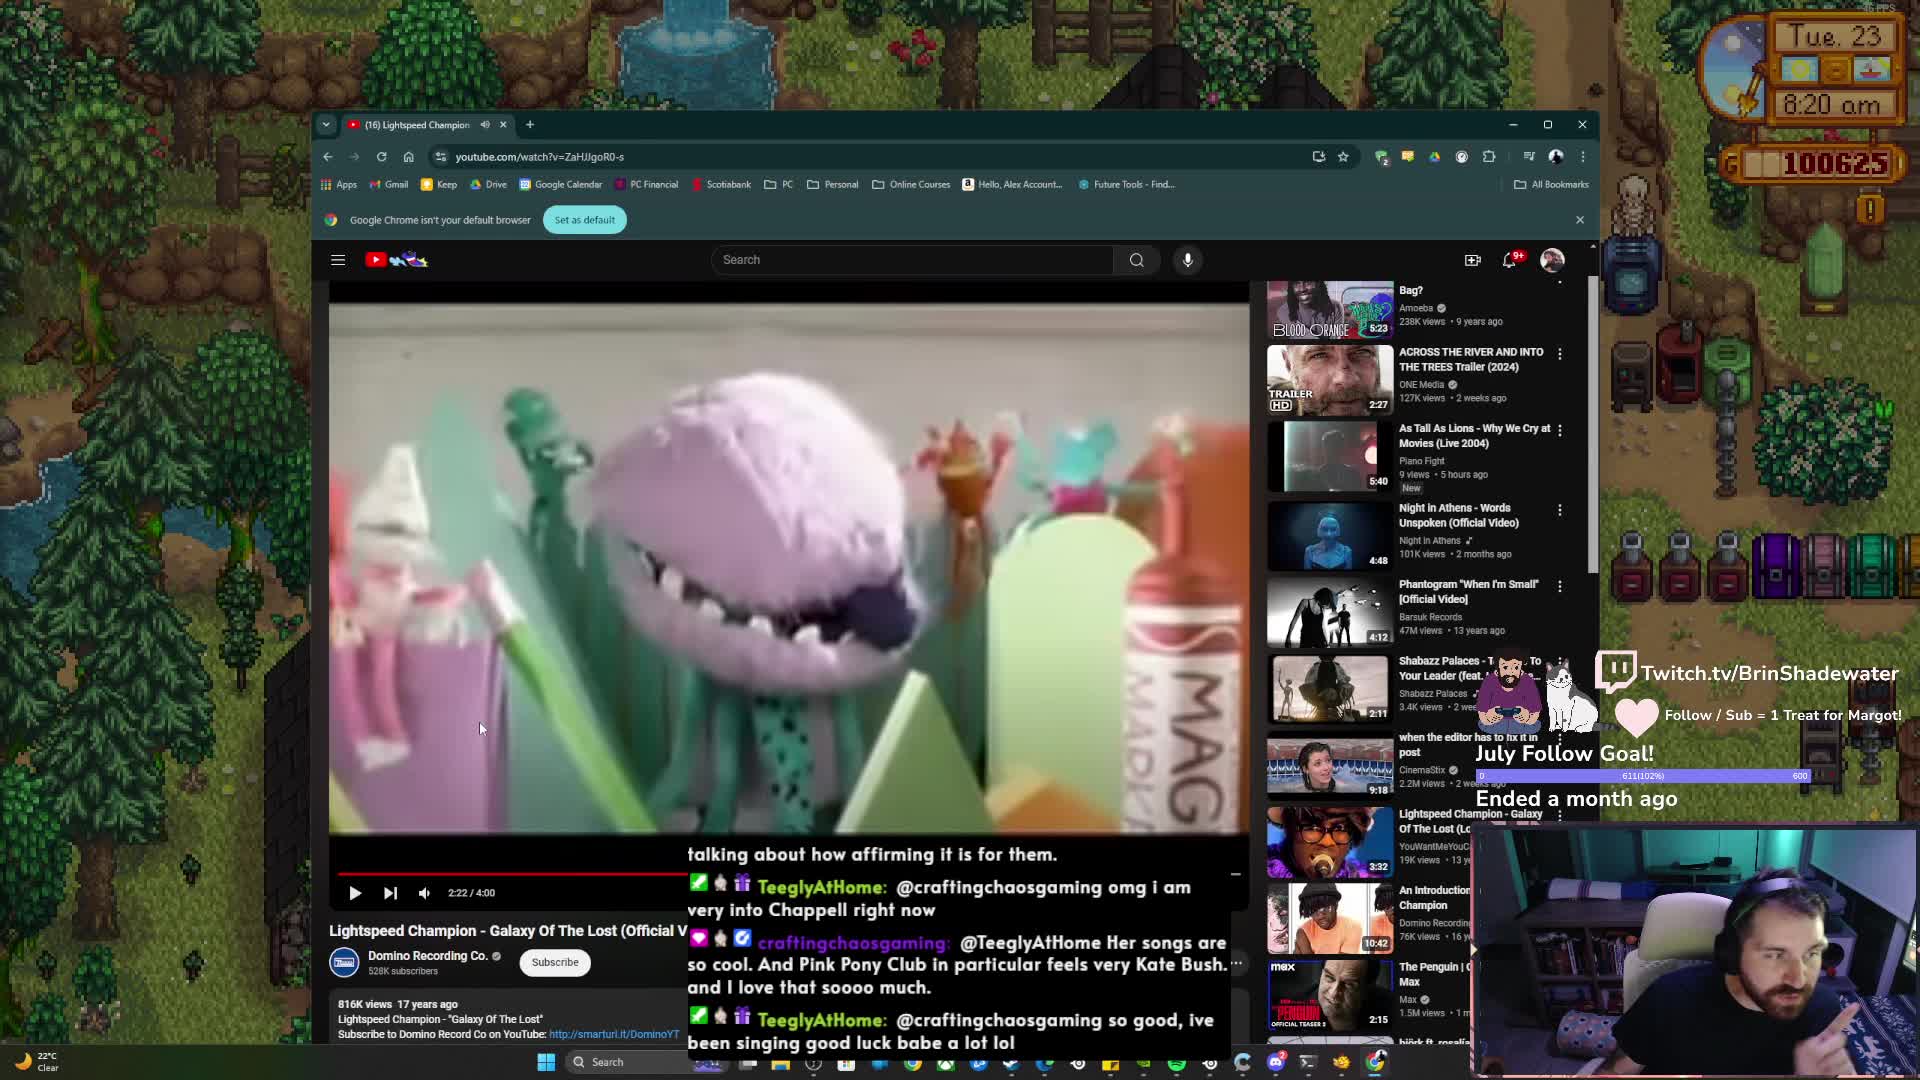Viewport: 1920px width, 1080px height.
Task: Open YouTube hamburger guide menu
Action: click(x=338, y=260)
